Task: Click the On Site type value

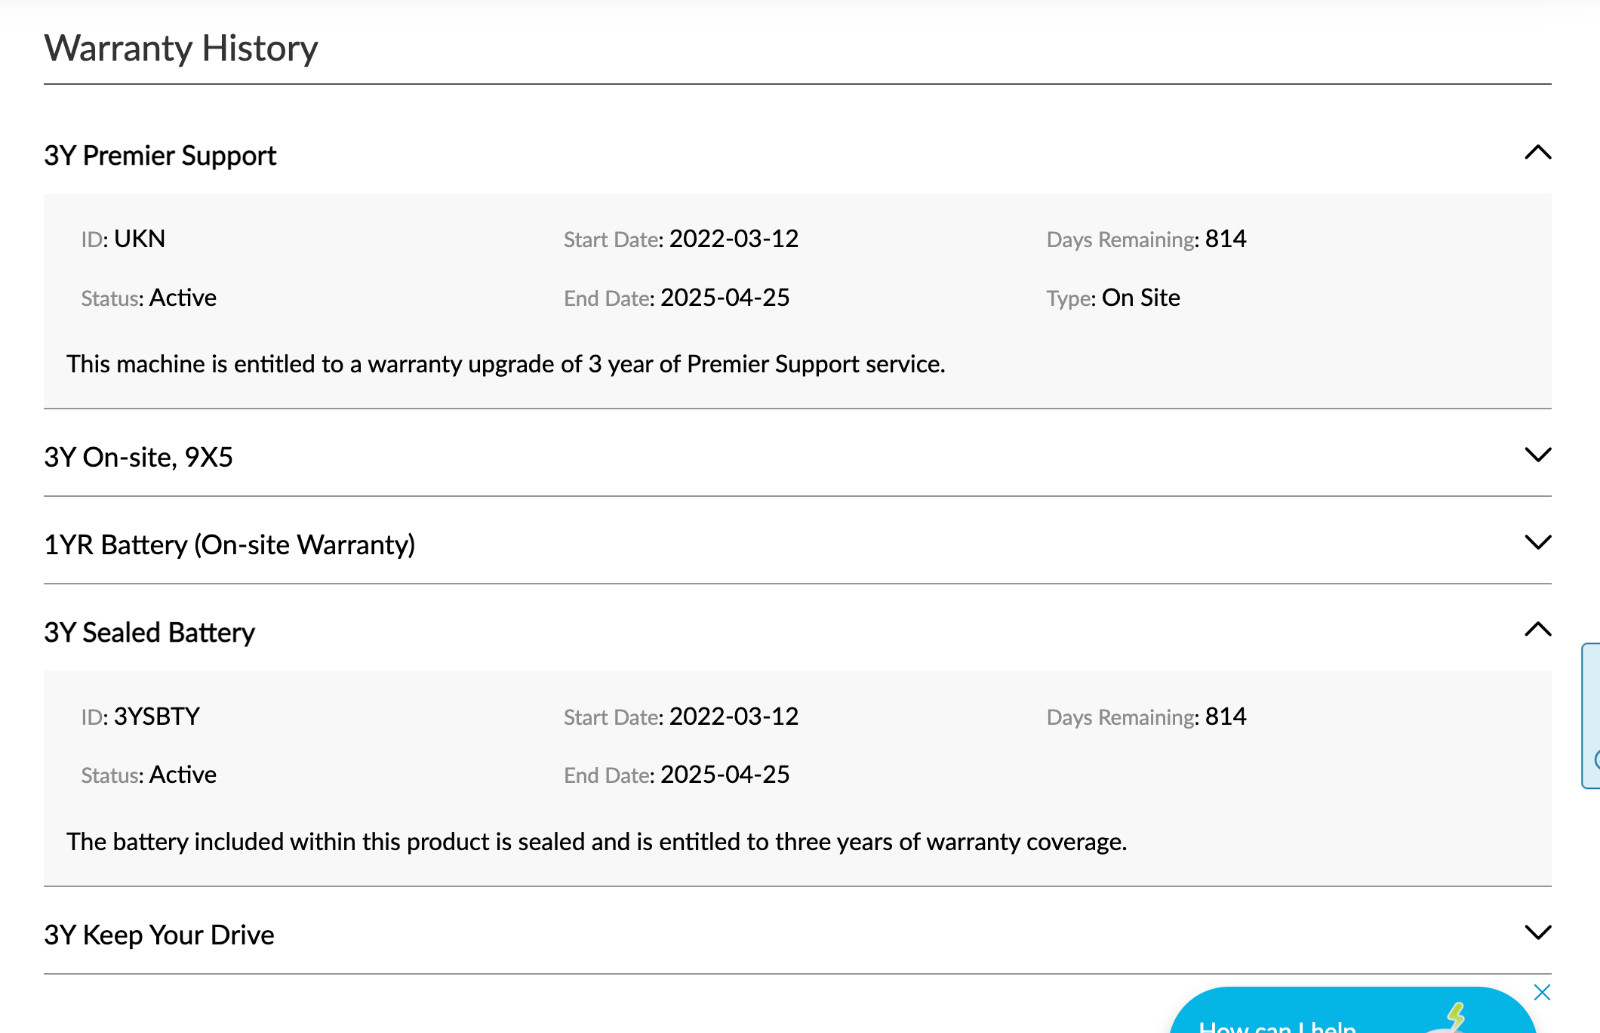Action: pos(1141,298)
